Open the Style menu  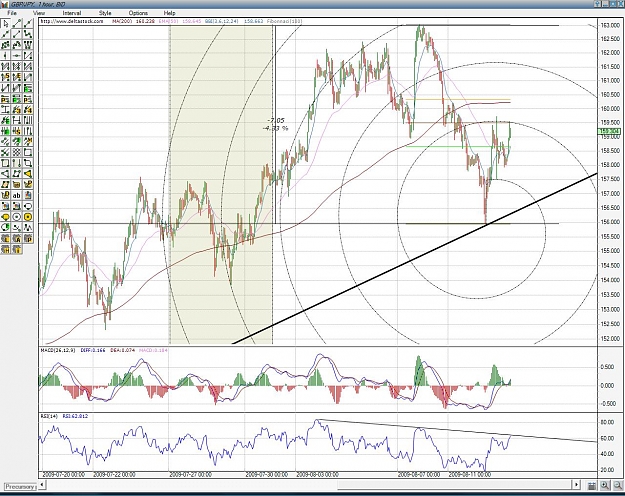[105, 13]
